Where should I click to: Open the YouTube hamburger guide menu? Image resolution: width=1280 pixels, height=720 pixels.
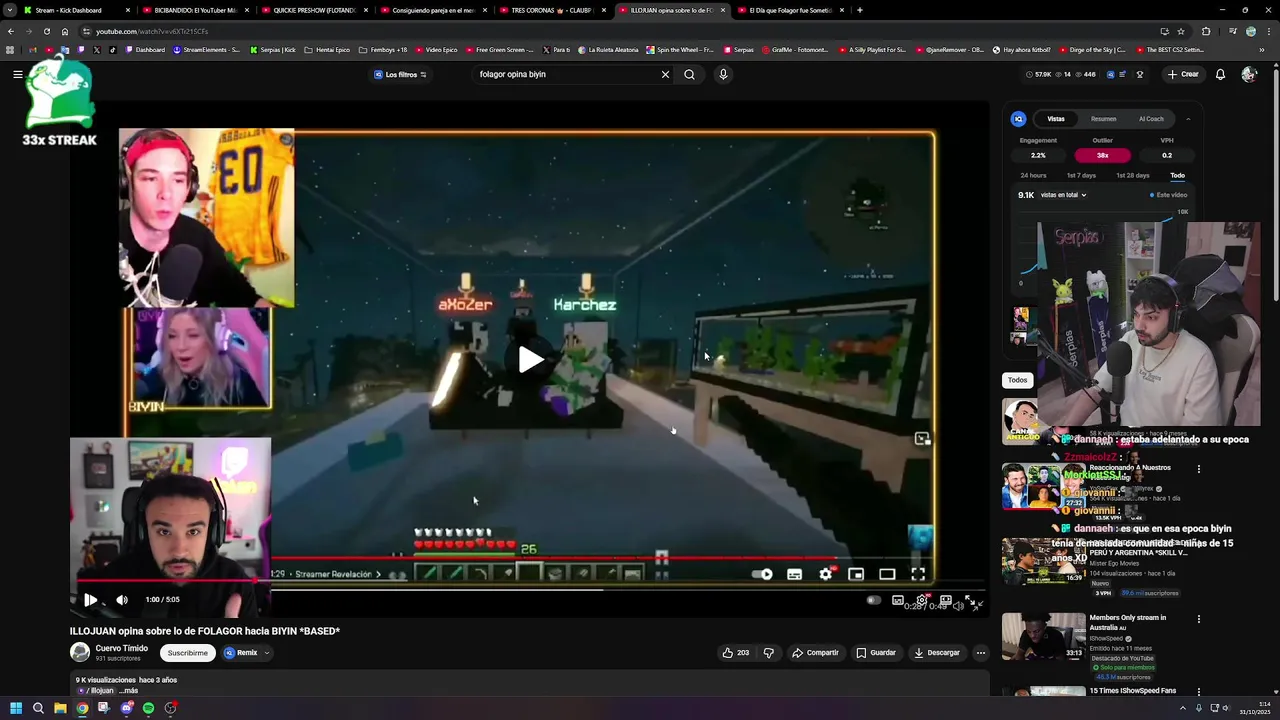click(x=17, y=74)
